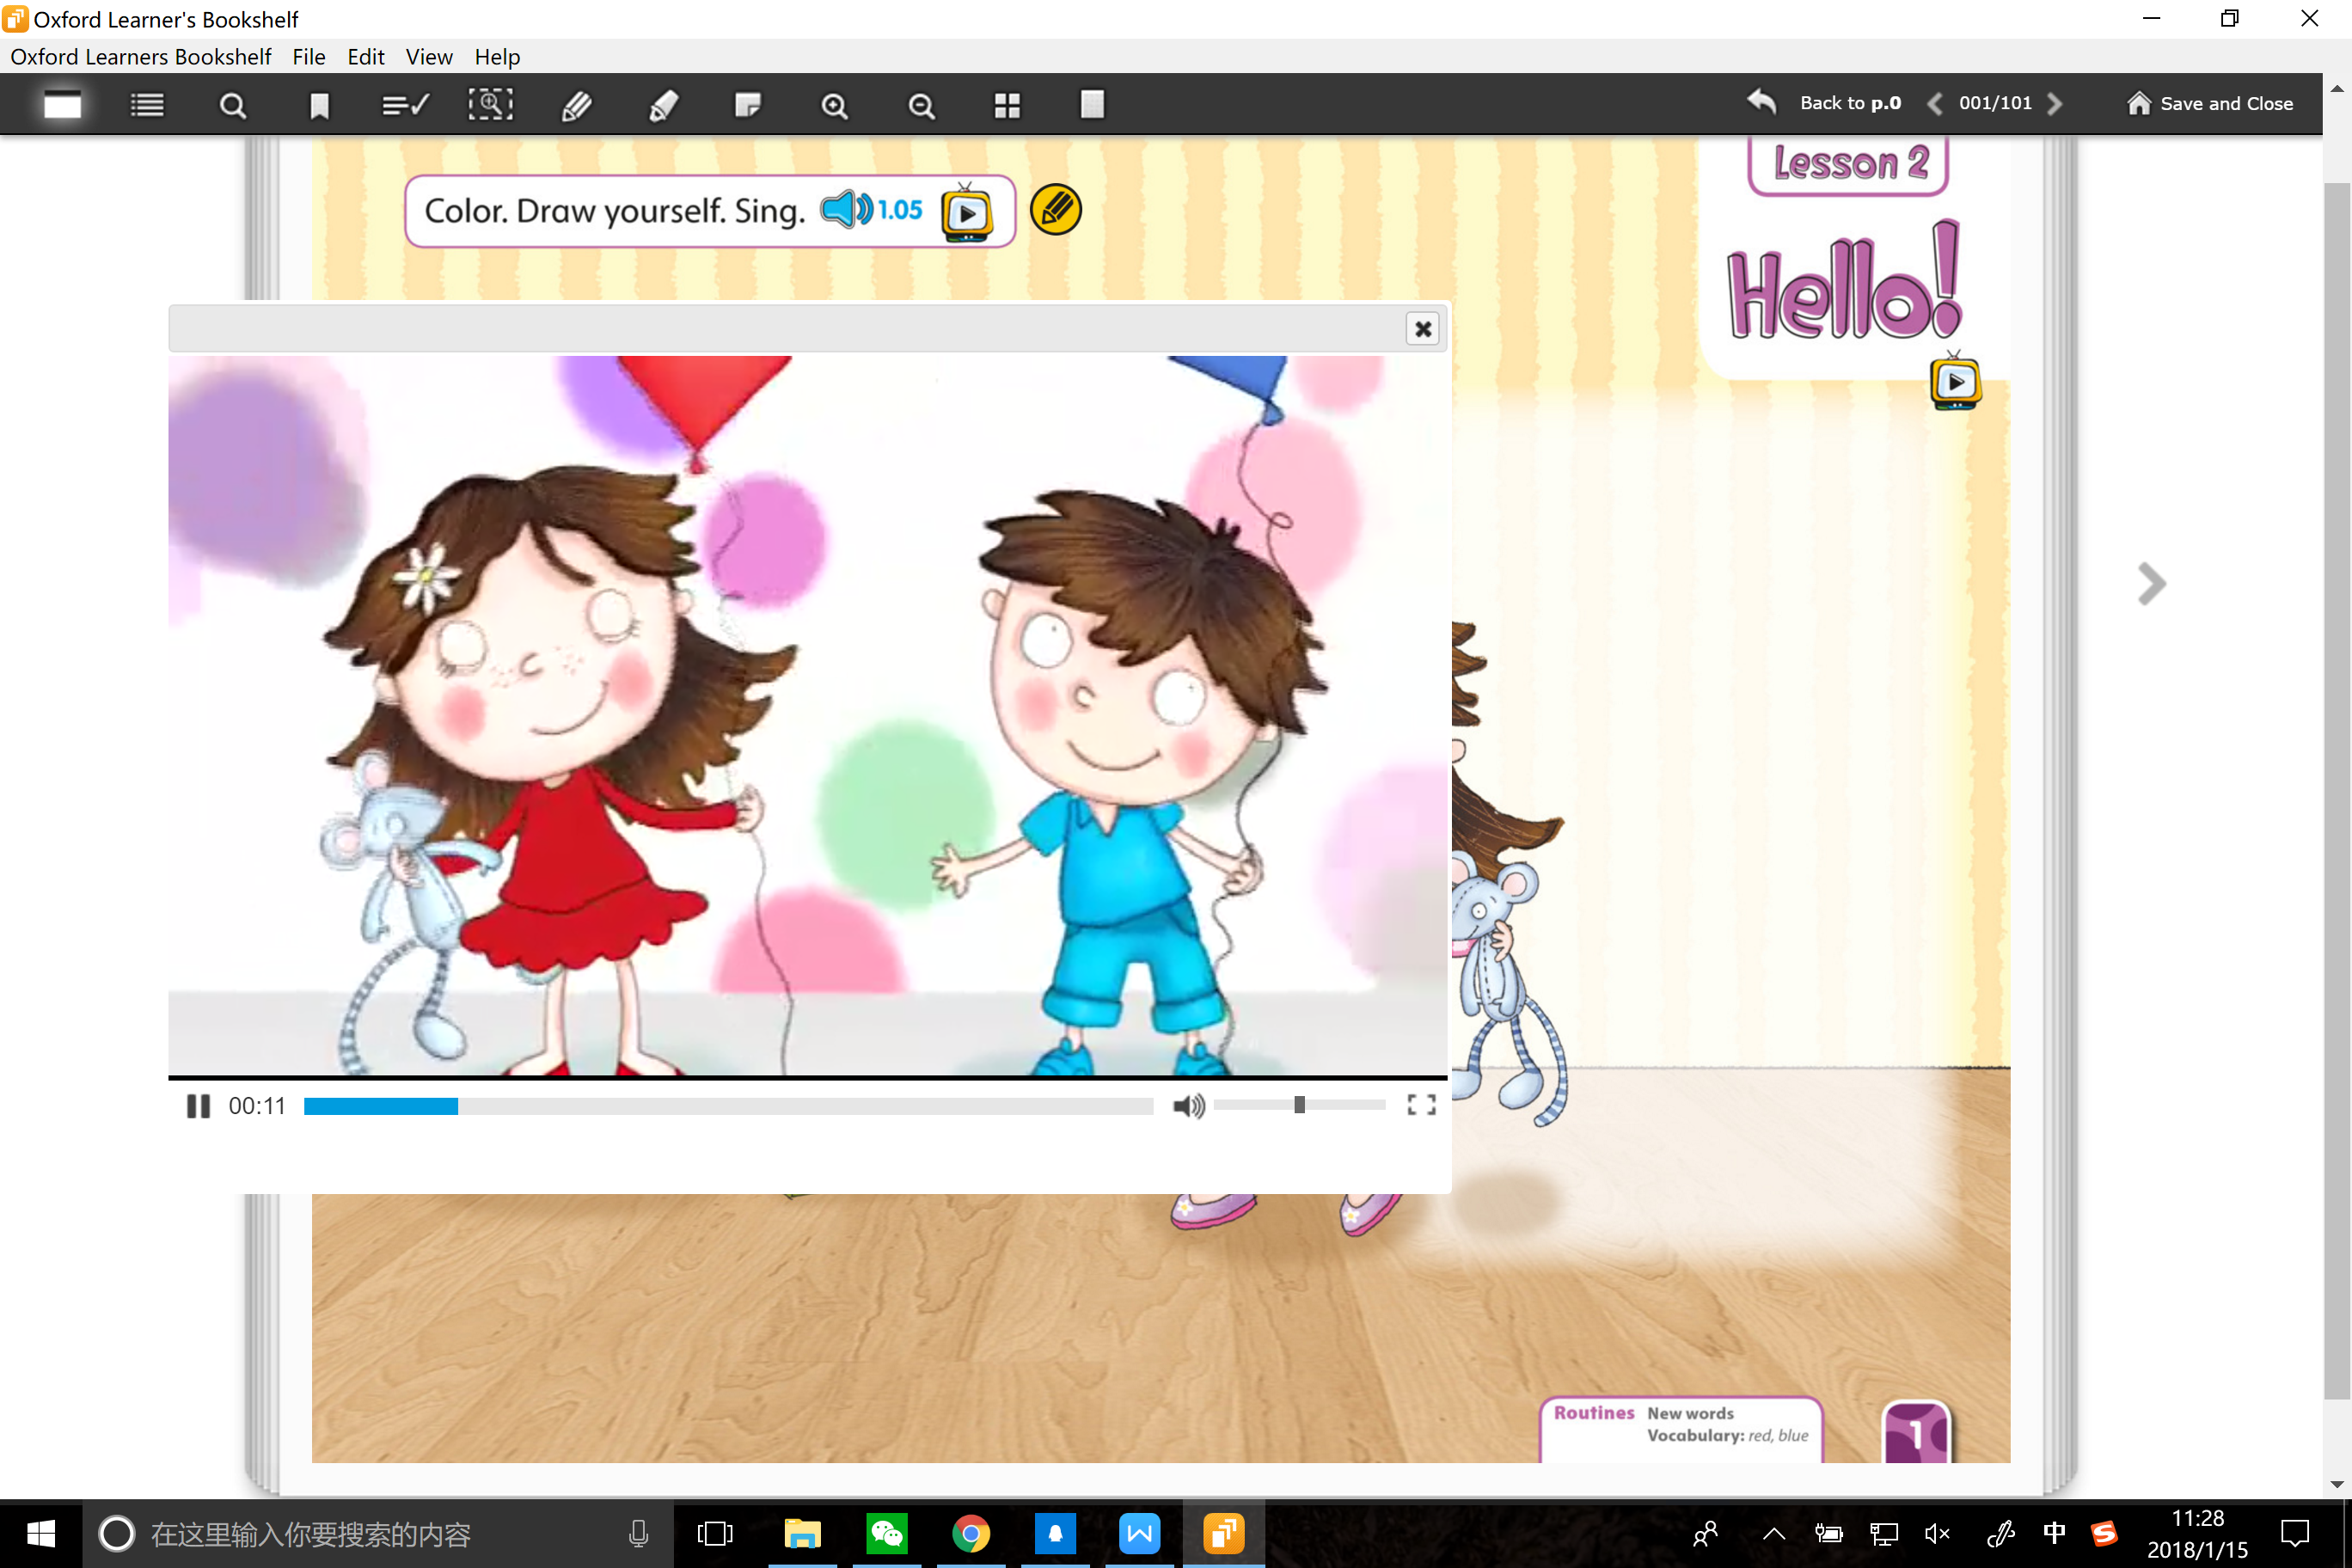Image resolution: width=2352 pixels, height=1568 pixels.
Task: Go to the next page in toolbar
Action: [2055, 103]
